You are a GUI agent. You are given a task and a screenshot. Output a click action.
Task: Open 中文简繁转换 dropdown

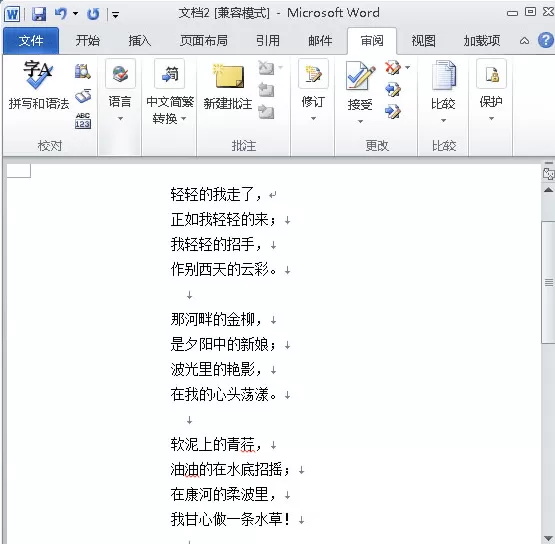click(x=170, y=92)
